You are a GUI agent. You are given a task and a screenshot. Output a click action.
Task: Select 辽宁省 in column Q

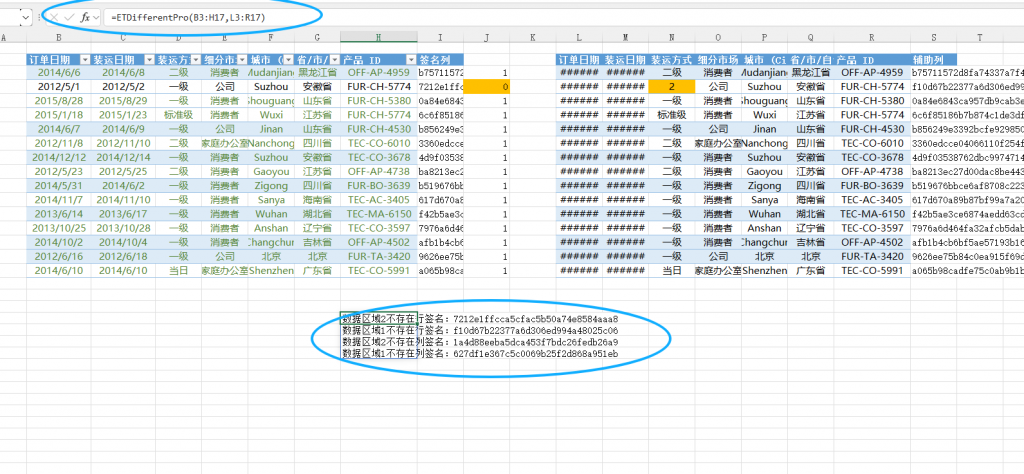(810, 228)
